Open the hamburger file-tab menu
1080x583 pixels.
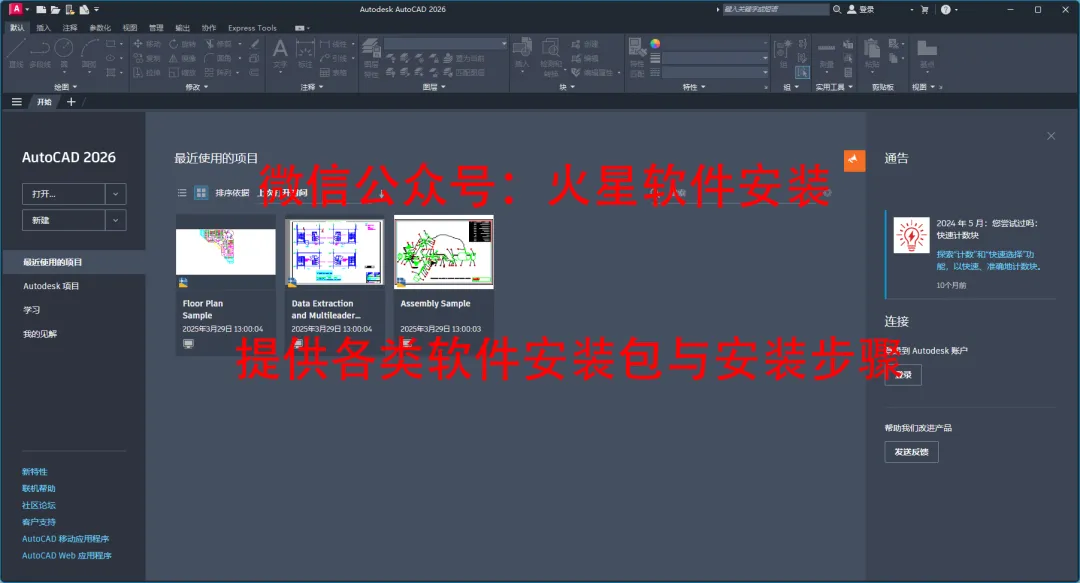[x=17, y=102]
